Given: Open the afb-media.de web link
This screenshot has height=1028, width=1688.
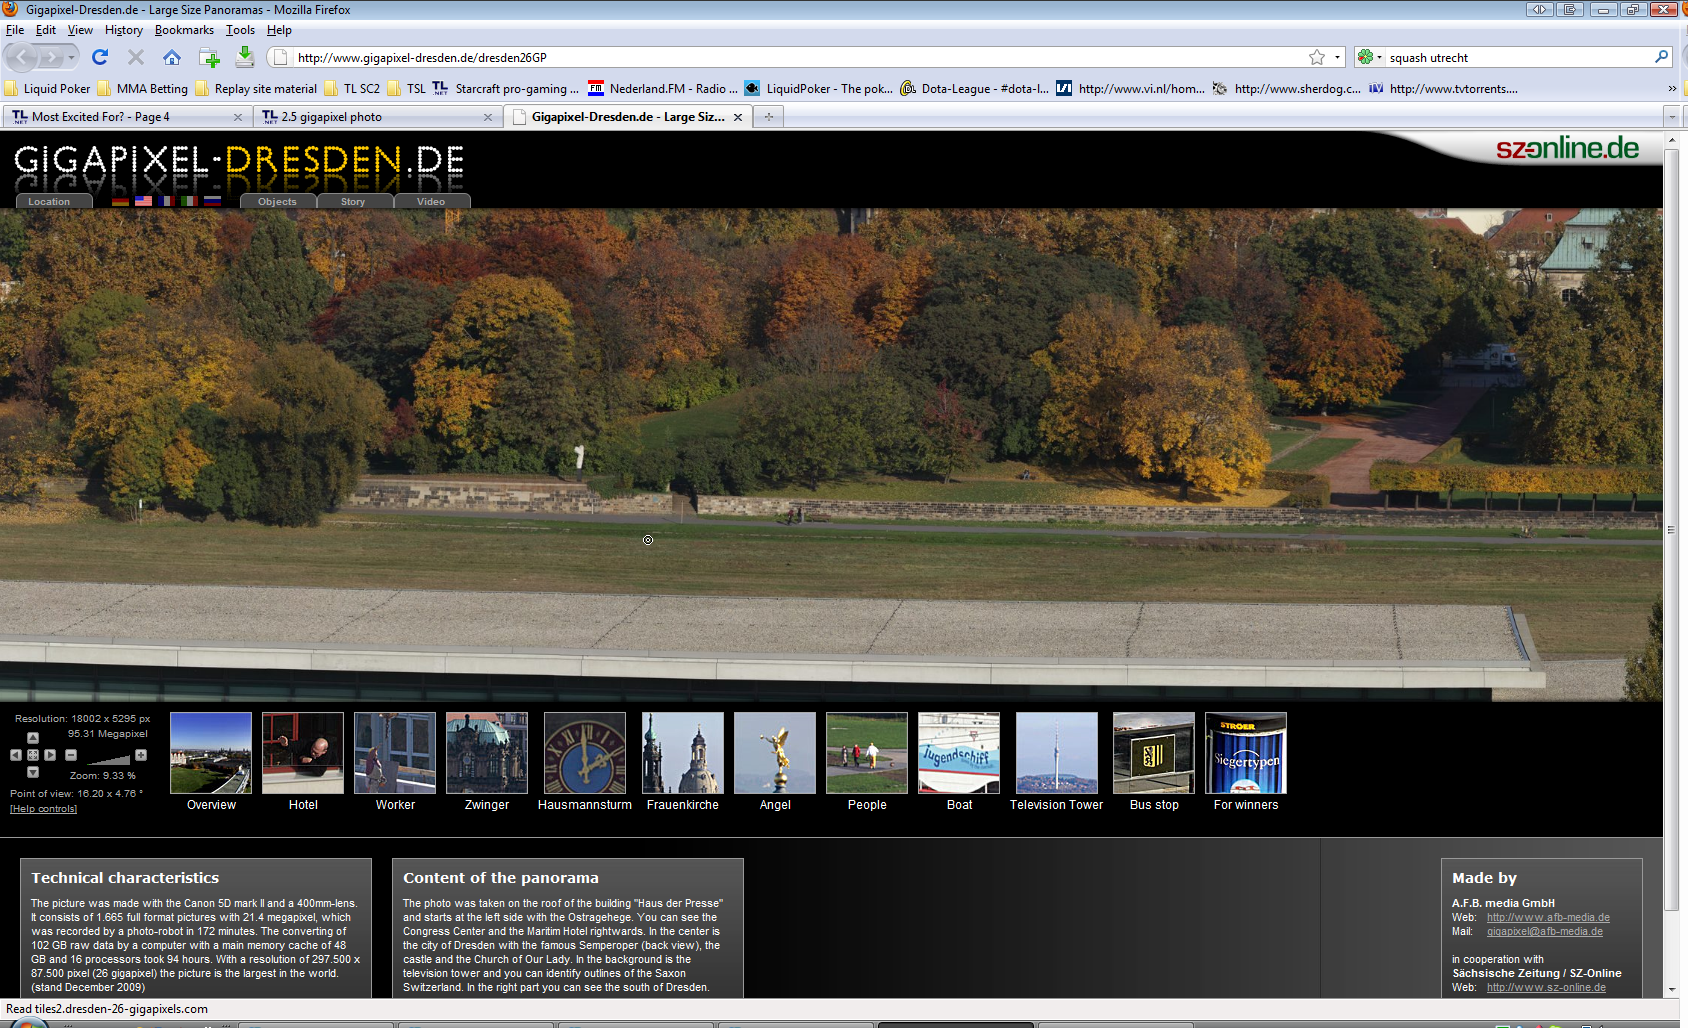Looking at the screenshot, I should (x=1548, y=917).
